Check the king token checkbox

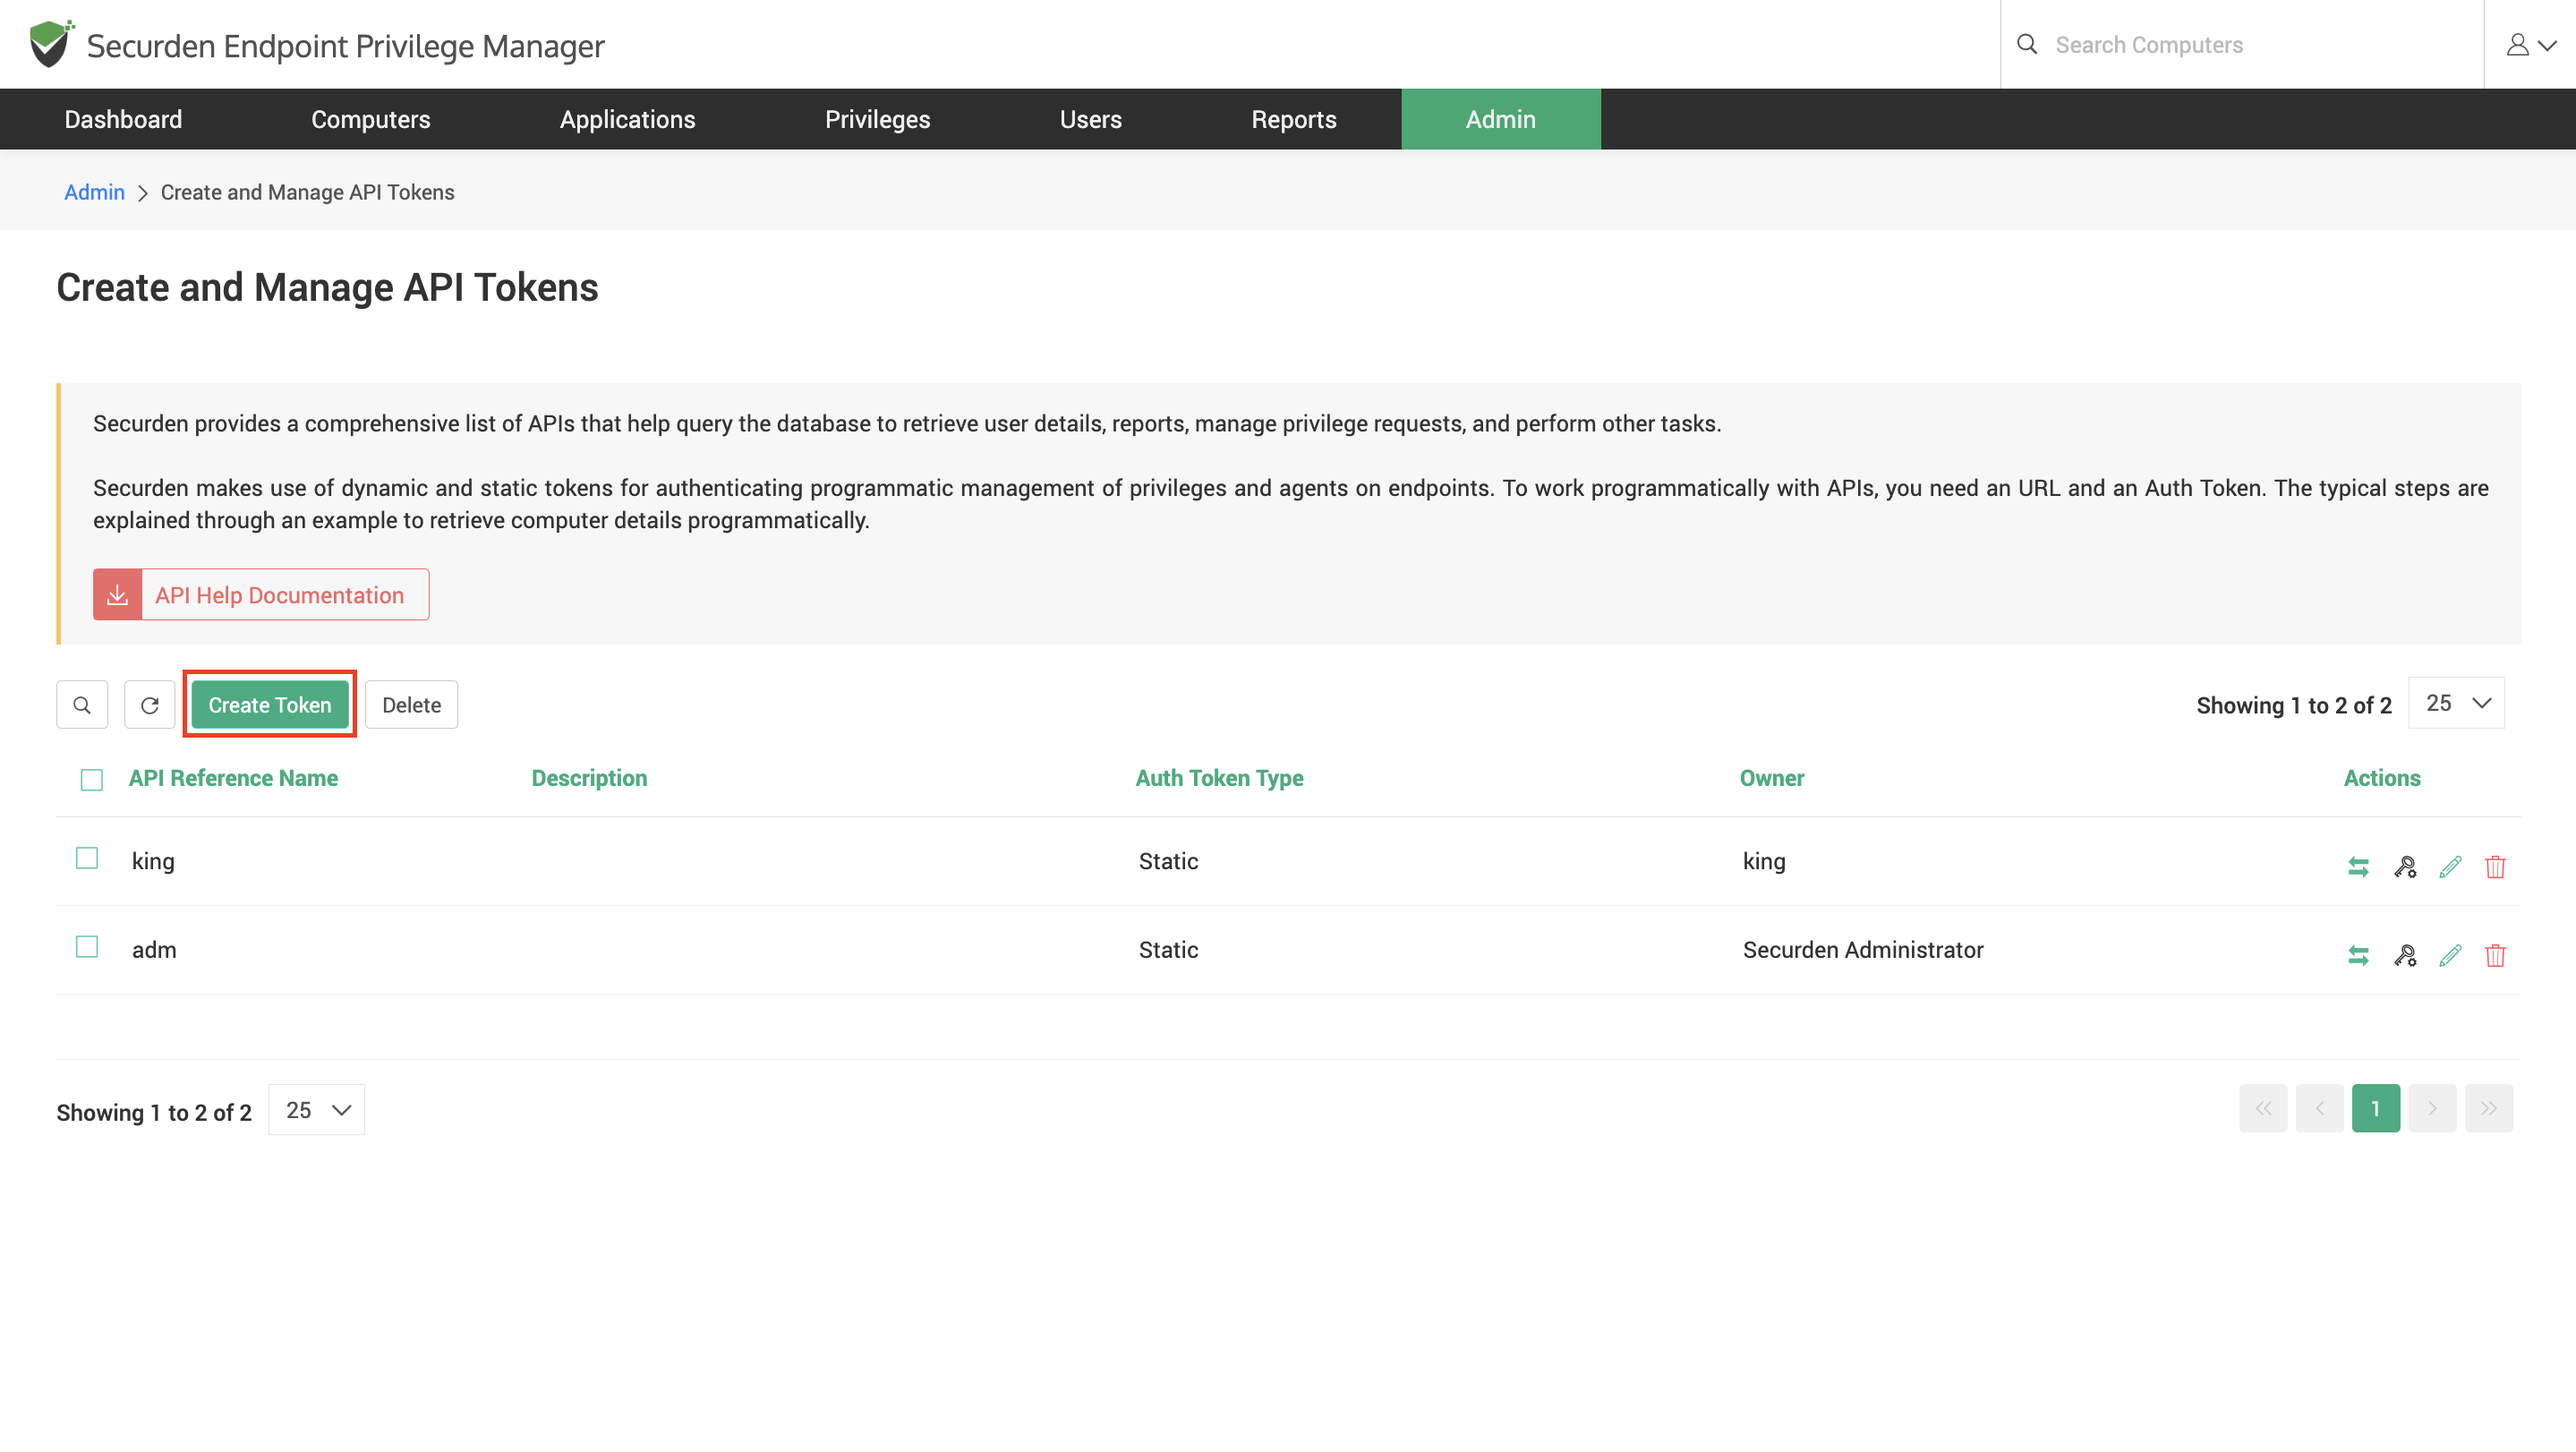87,859
